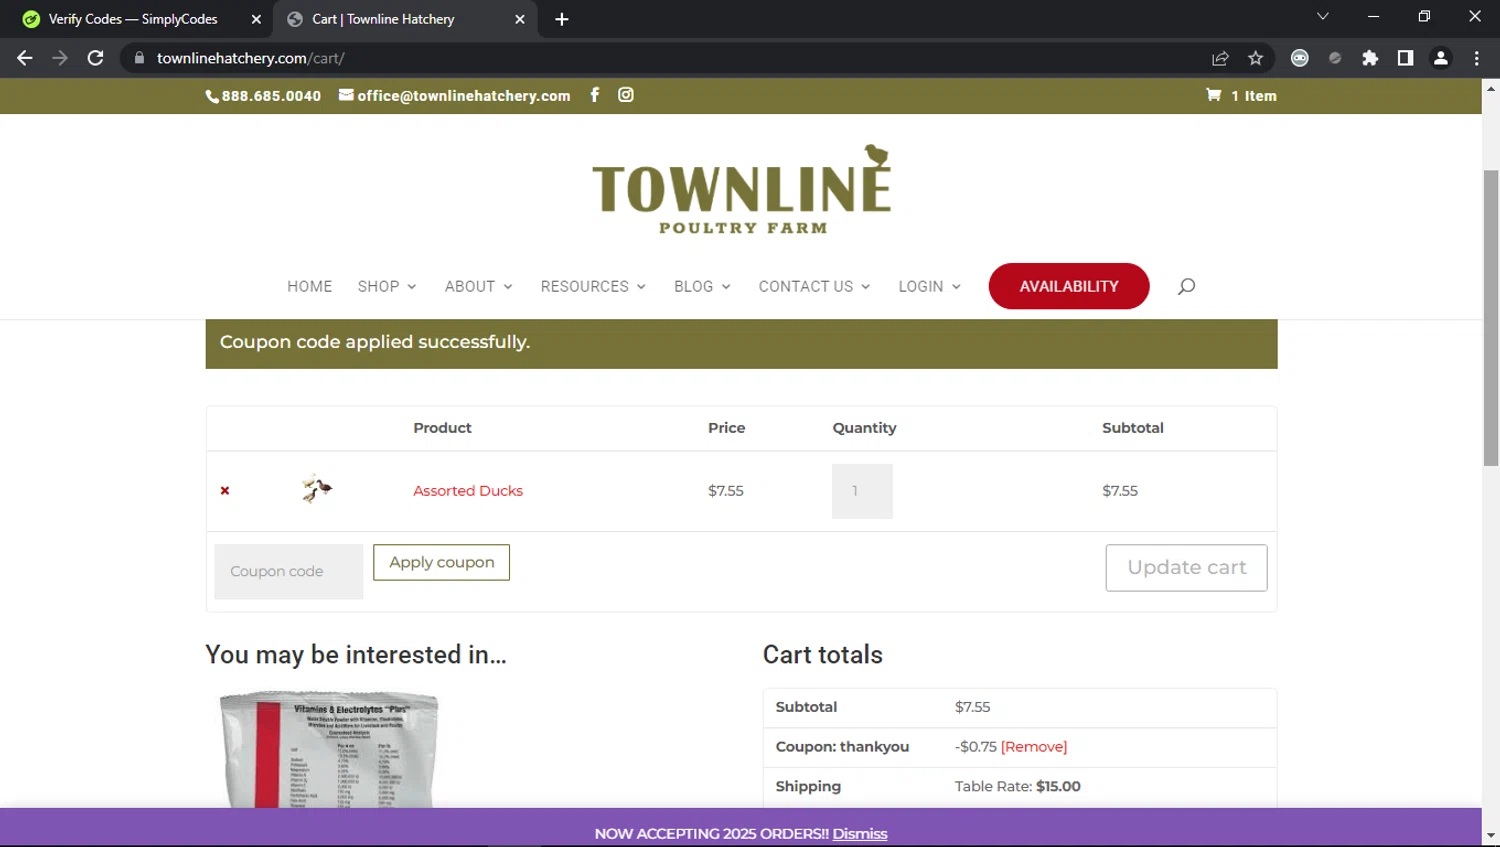The image size is (1500, 847).
Task: Expand the BLOG menu
Action: (x=702, y=286)
